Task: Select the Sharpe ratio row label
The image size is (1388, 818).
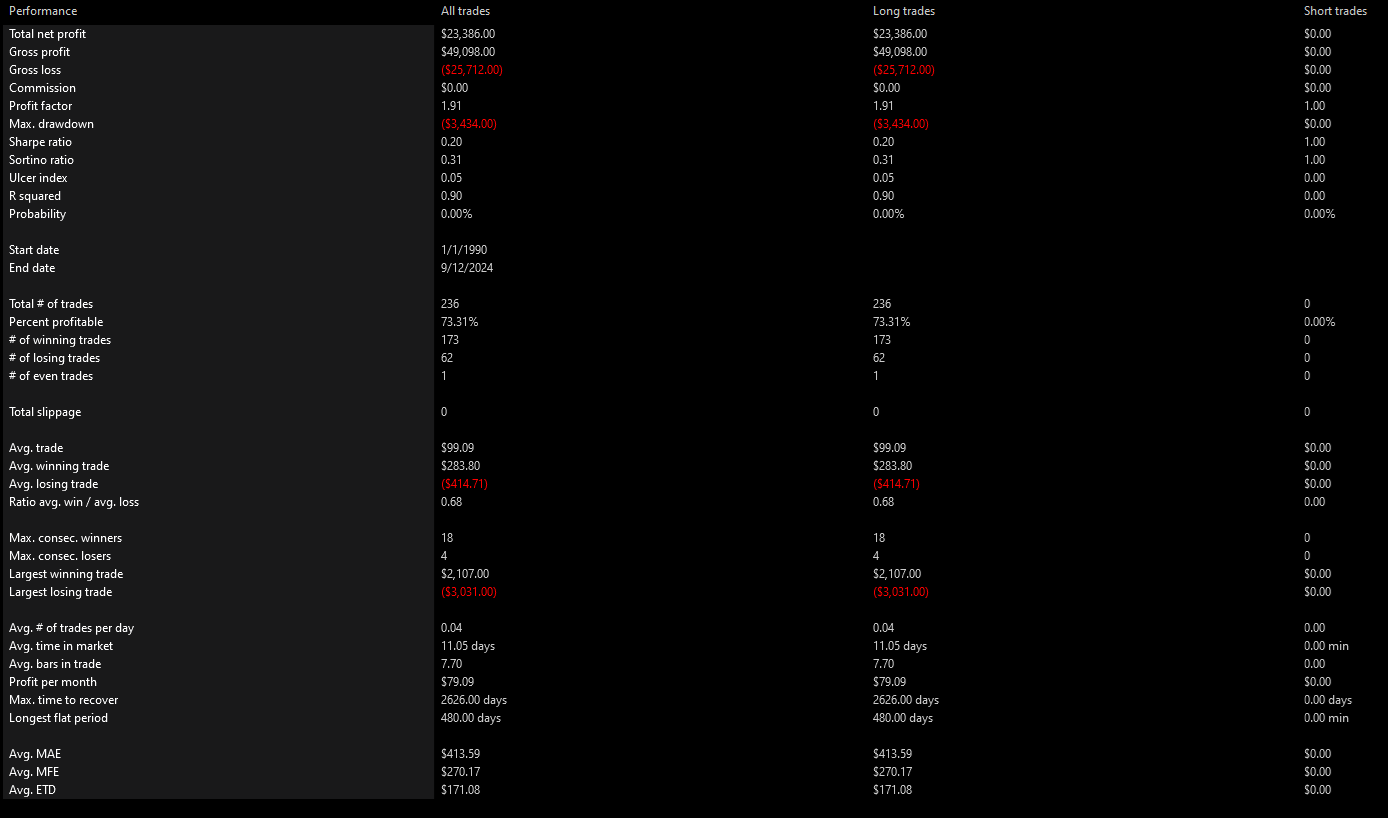Action: click(40, 142)
